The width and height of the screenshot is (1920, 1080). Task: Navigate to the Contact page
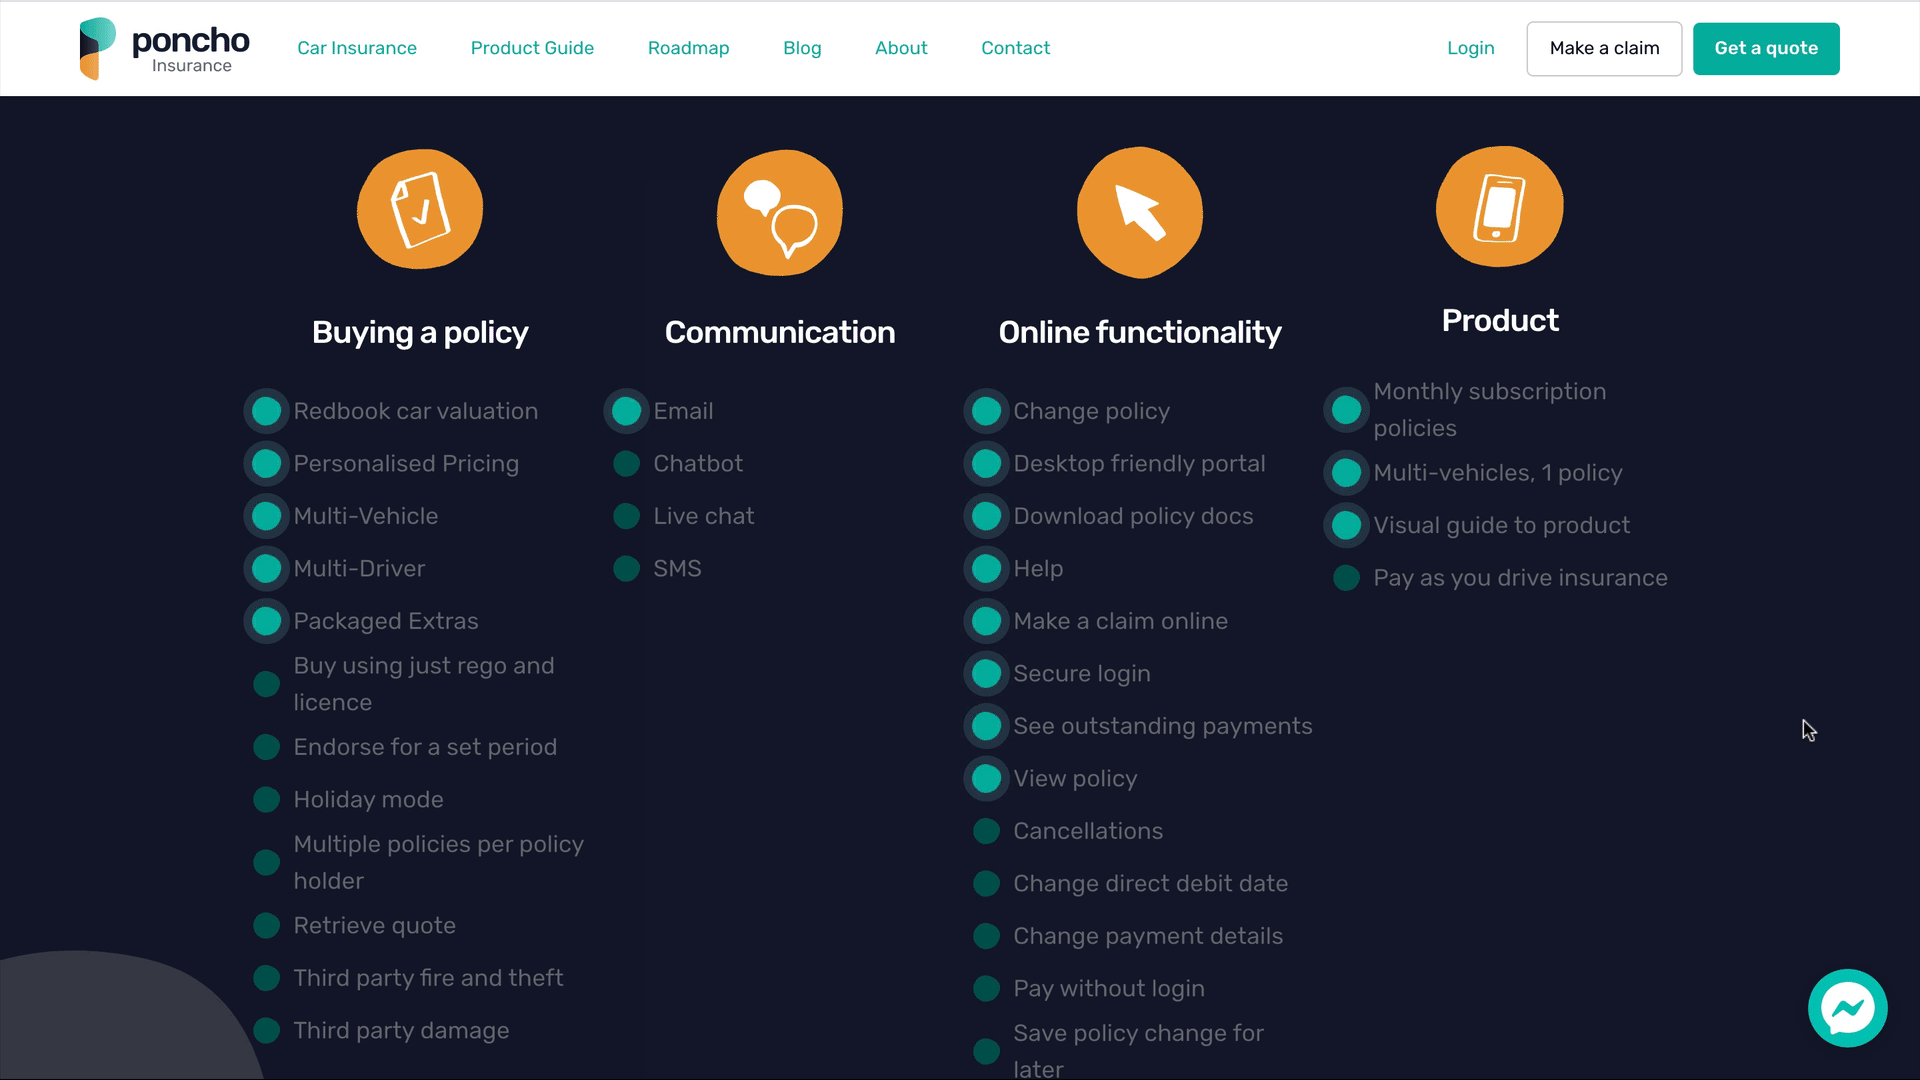(x=1015, y=48)
